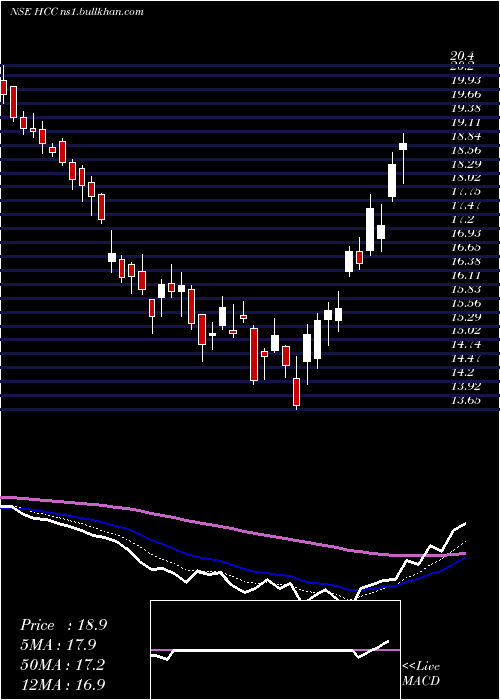This screenshot has height=700, width=500.
Task: Click the 15.83 price axis label
Action: pos(466,289)
